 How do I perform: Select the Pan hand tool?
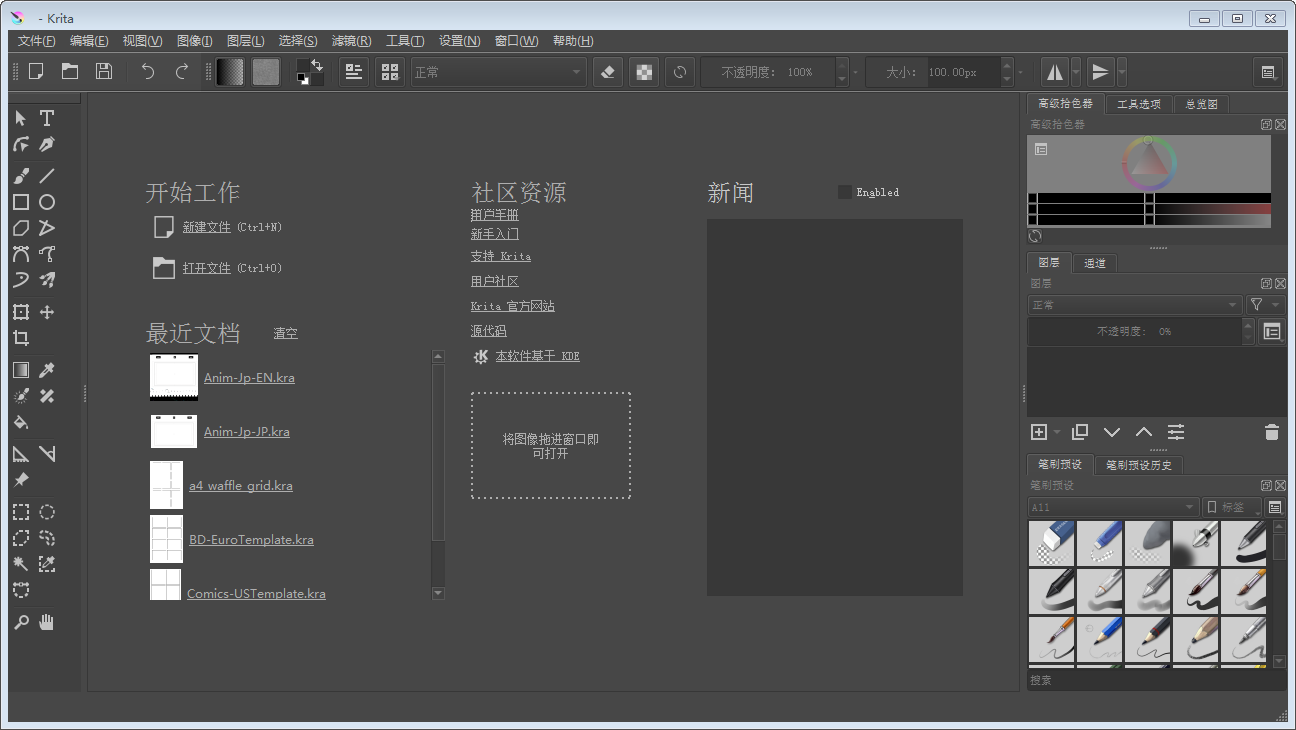coord(47,622)
